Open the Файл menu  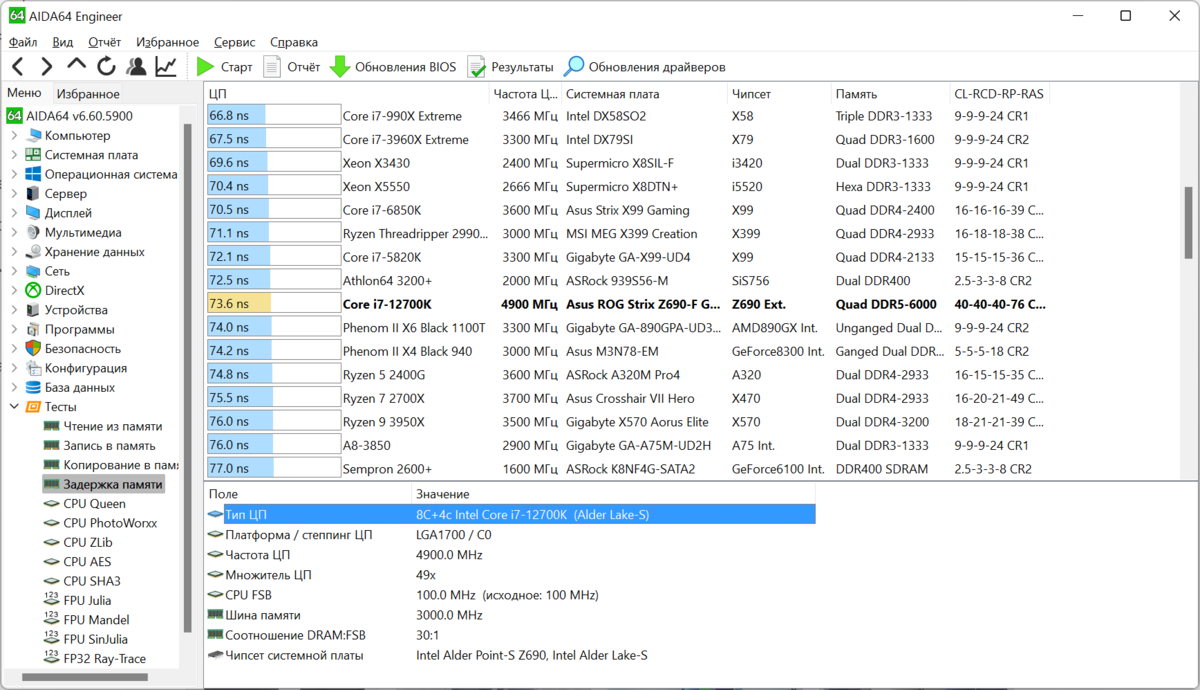coord(23,42)
